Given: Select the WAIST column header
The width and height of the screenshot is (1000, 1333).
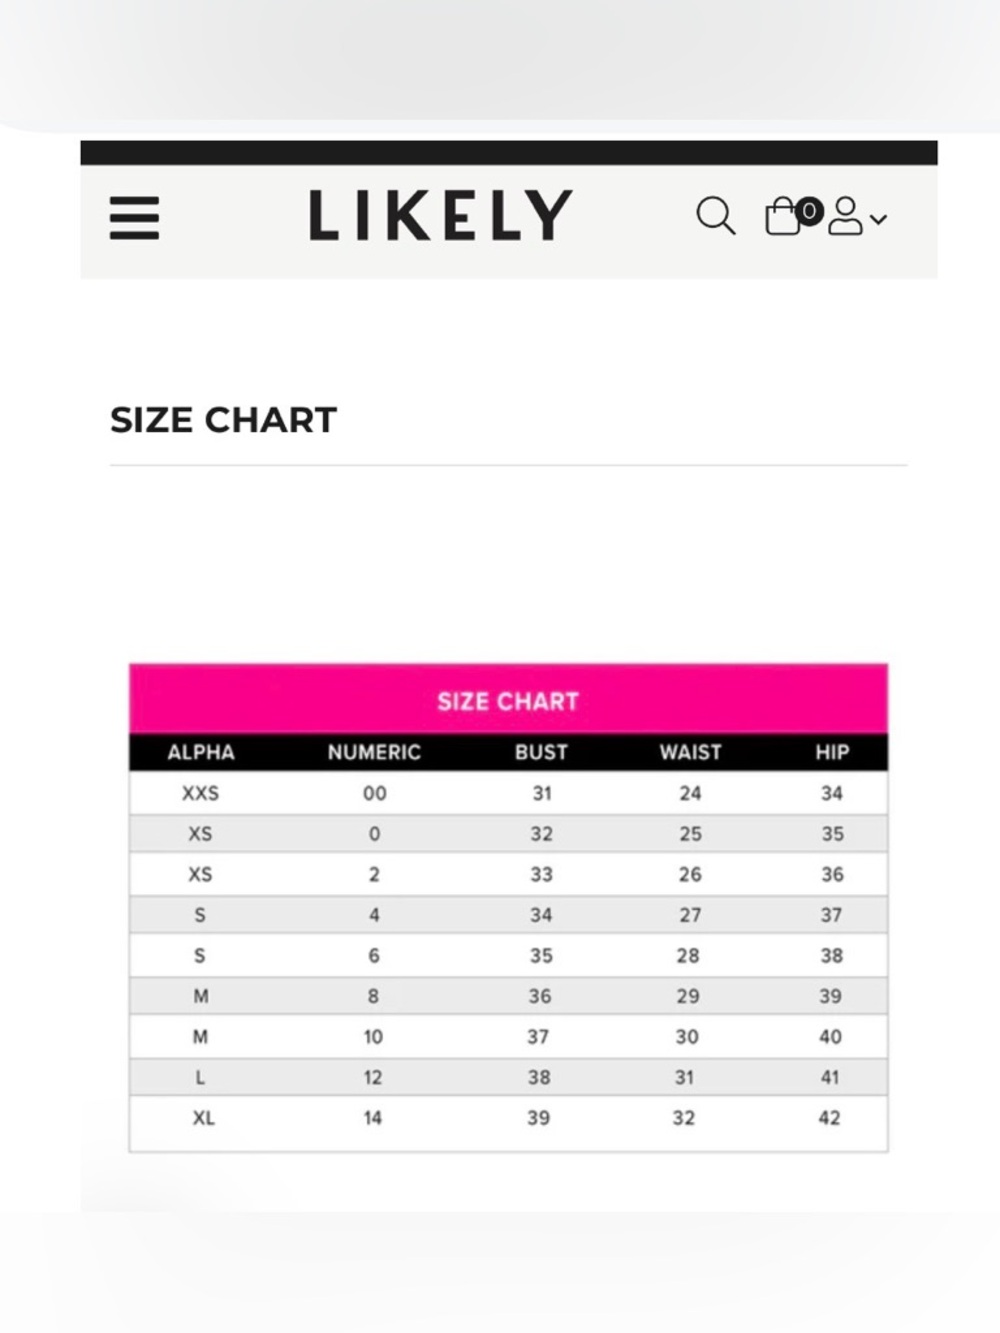Looking at the screenshot, I should tap(690, 752).
